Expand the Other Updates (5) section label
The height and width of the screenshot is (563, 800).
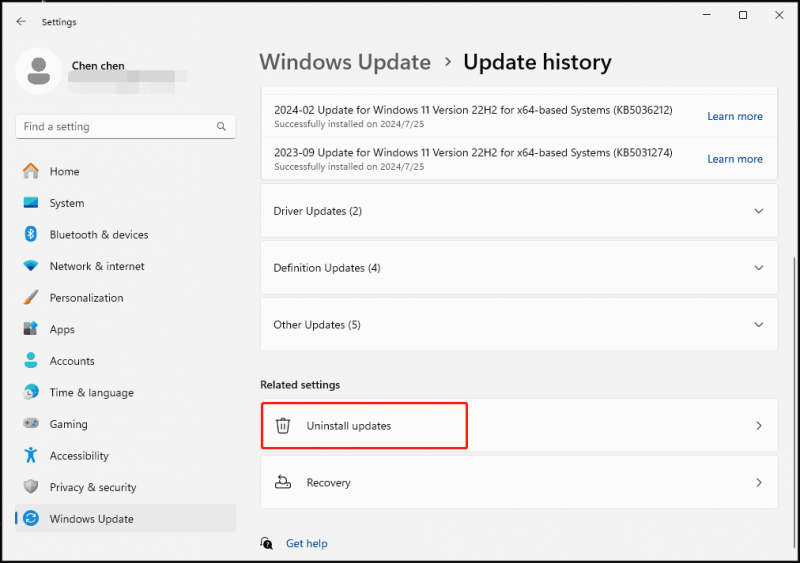point(317,325)
